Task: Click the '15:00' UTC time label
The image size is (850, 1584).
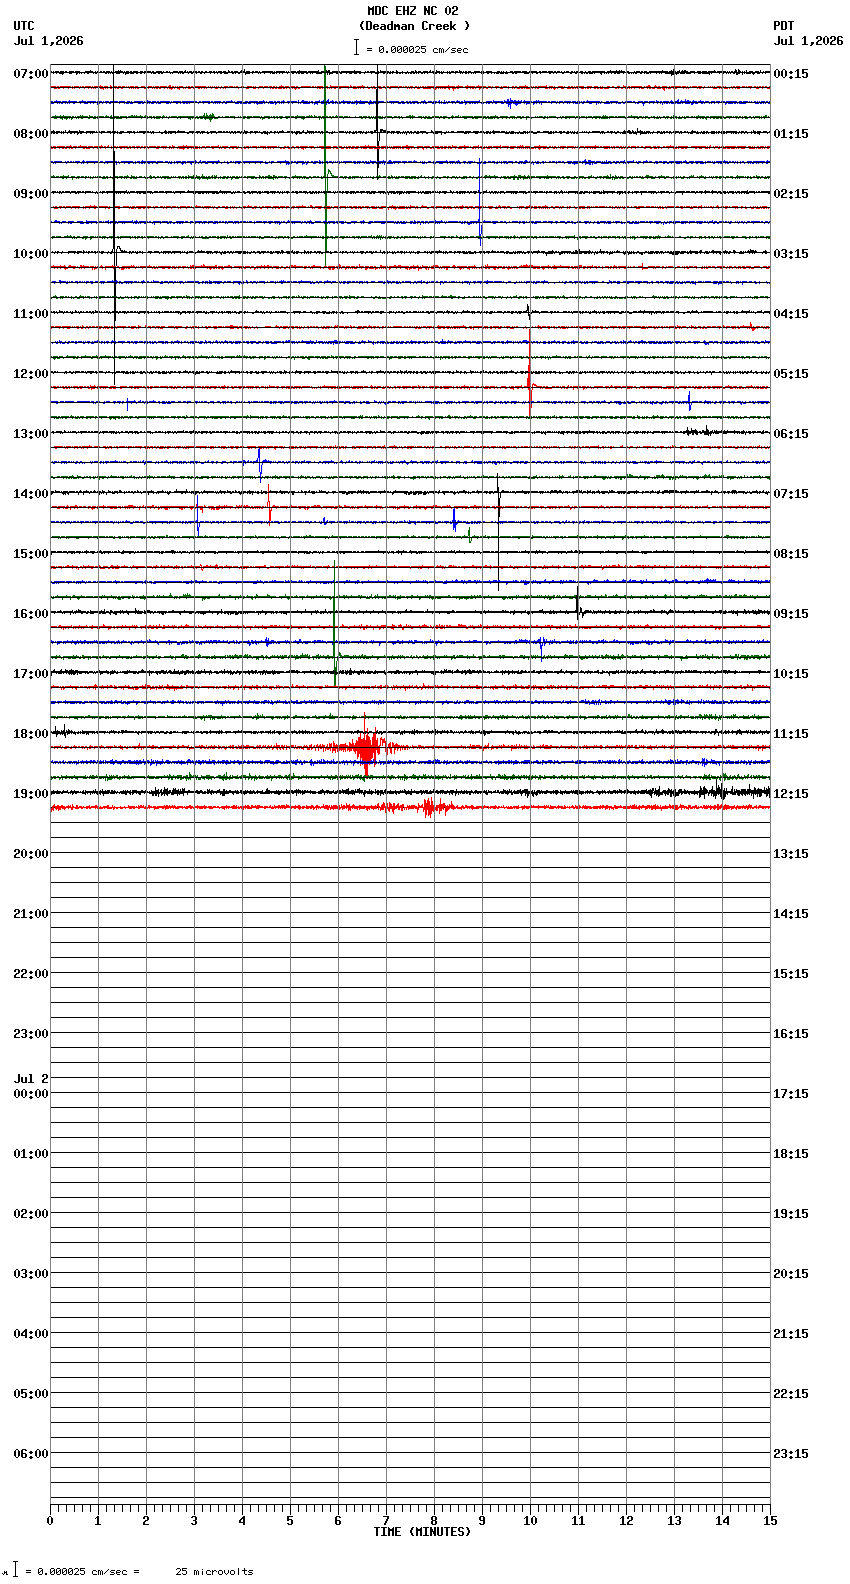Action: point(31,554)
